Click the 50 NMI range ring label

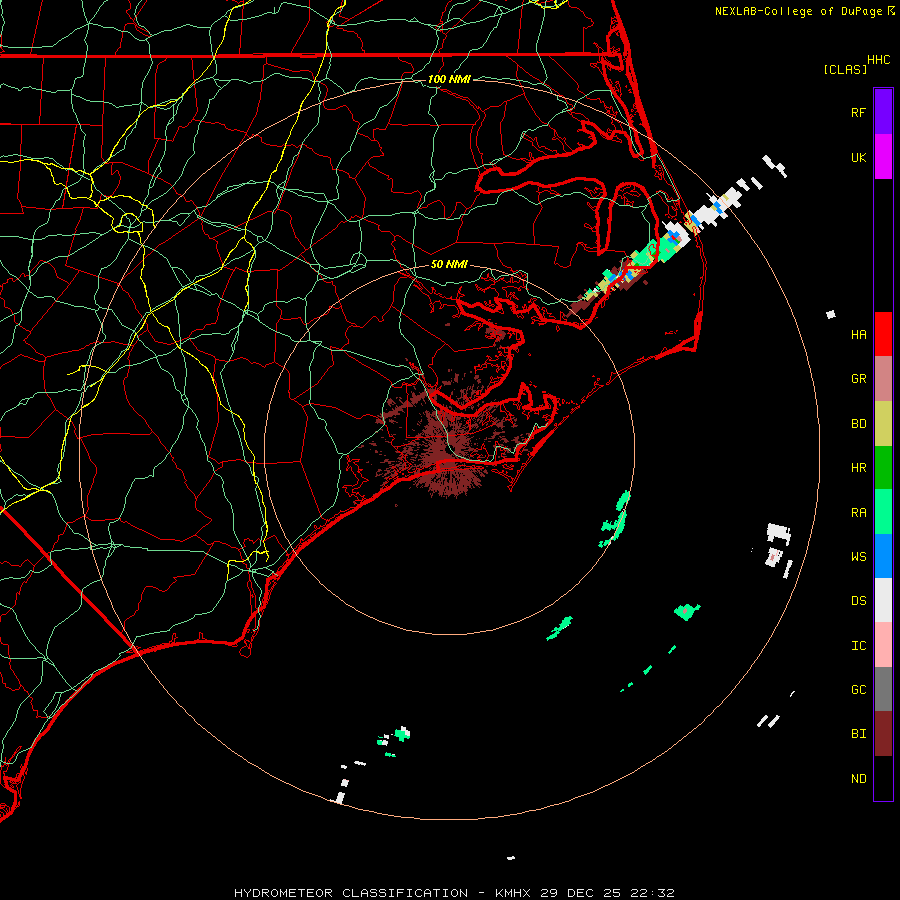click(449, 264)
